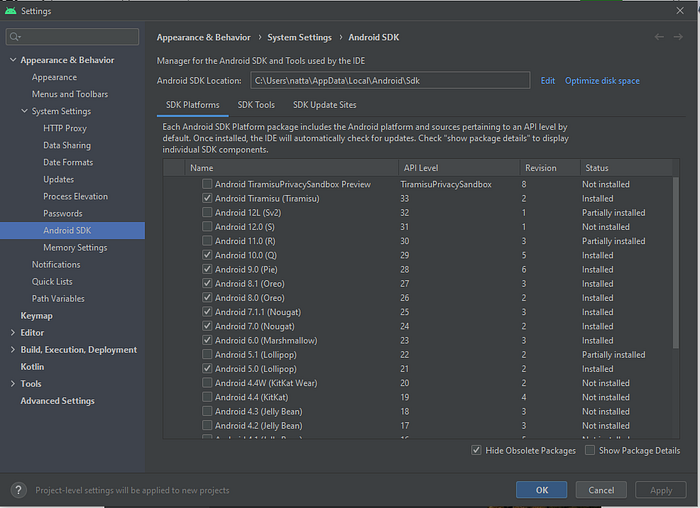Viewport: 700px width, 508px height.
Task: Select Android SDK in sidebar
Action: [x=72, y=230]
